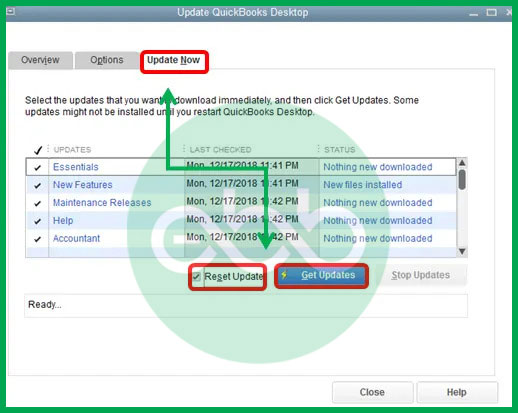Click the scroll down arrow of updates list
Screen dimensions: 518x413
[x=462, y=251]
